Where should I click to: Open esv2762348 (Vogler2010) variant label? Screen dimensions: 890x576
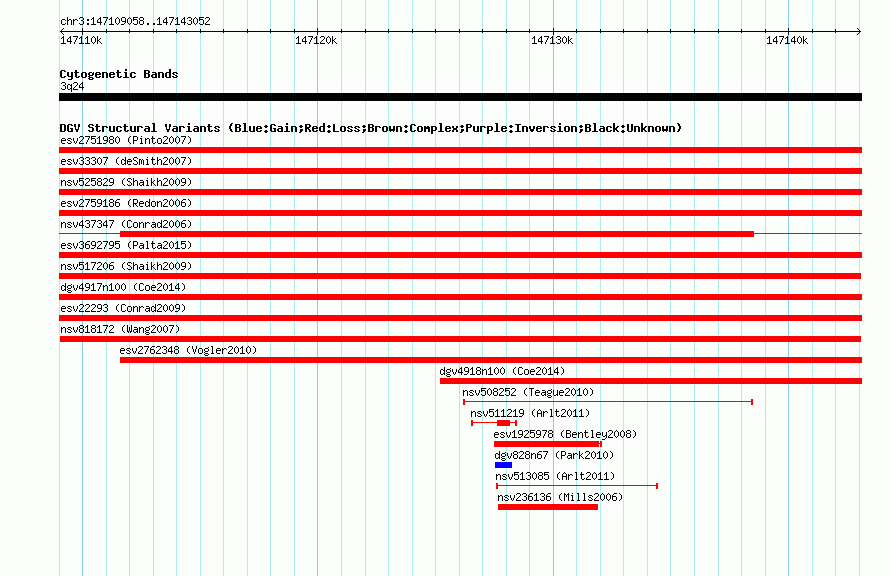point(188,350)
